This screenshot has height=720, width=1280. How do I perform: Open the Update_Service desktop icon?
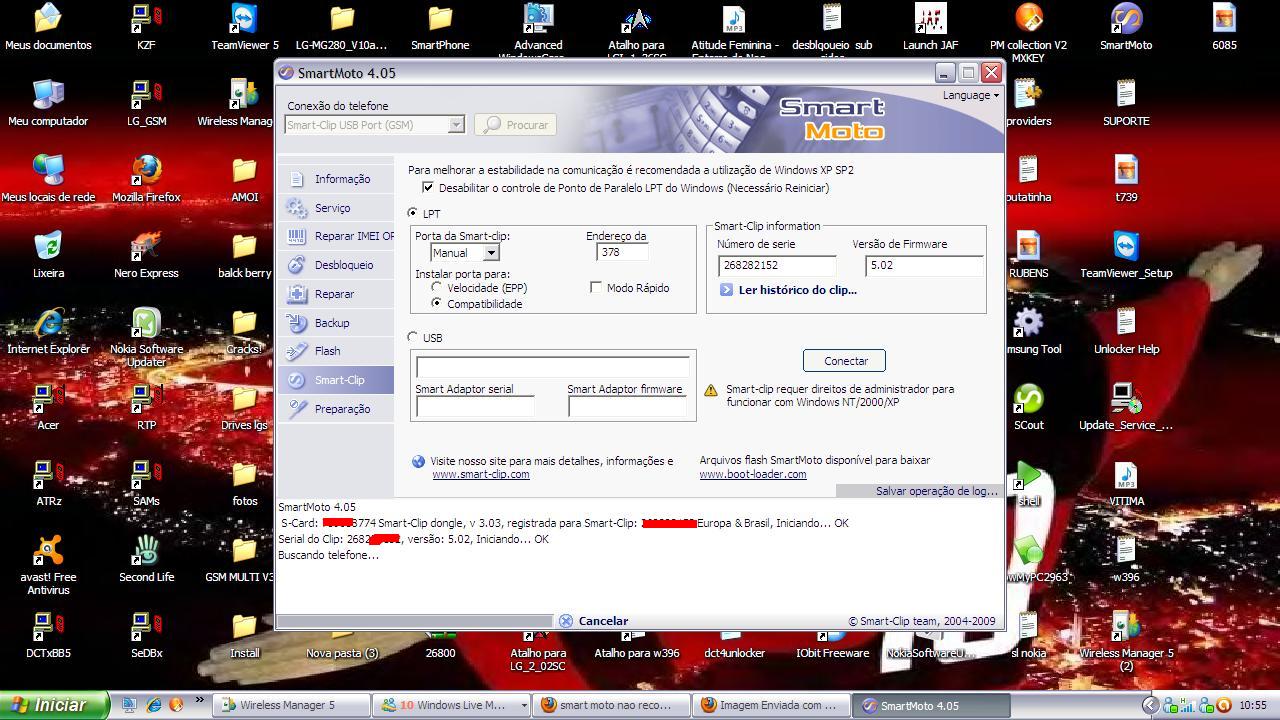(x=1126, y=407)
